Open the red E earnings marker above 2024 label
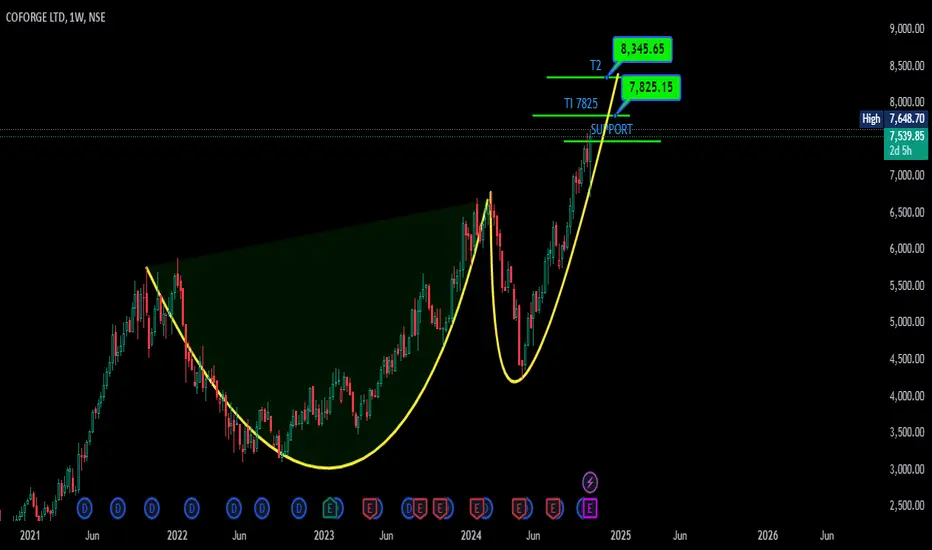932x550 pixels. pyautogui.click(x=477, y=508)
